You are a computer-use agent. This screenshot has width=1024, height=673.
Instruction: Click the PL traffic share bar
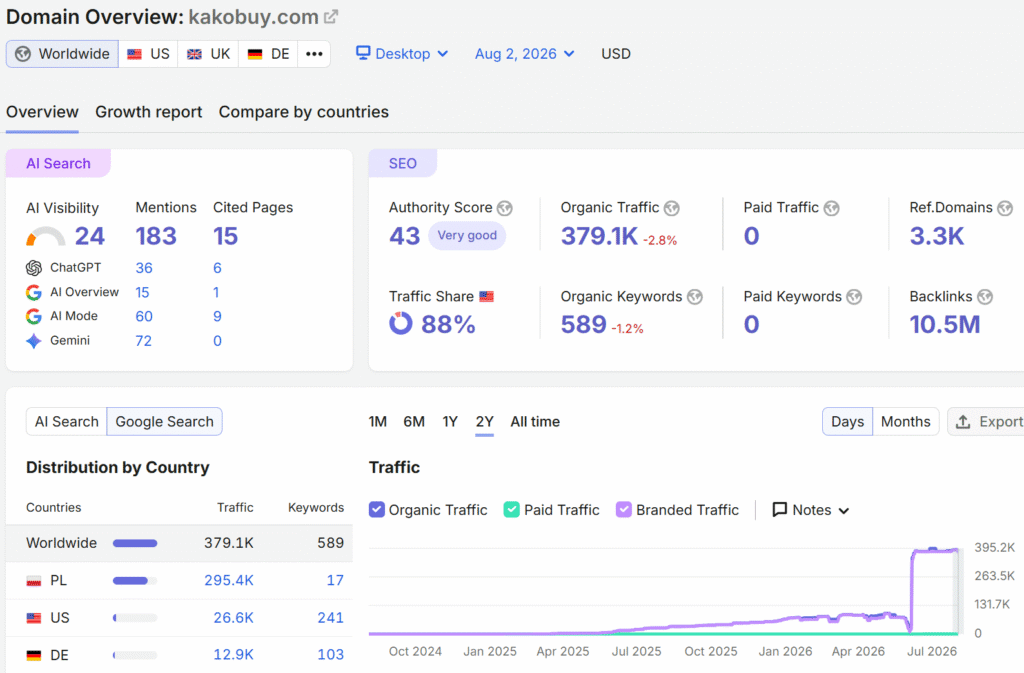[135, 580]
